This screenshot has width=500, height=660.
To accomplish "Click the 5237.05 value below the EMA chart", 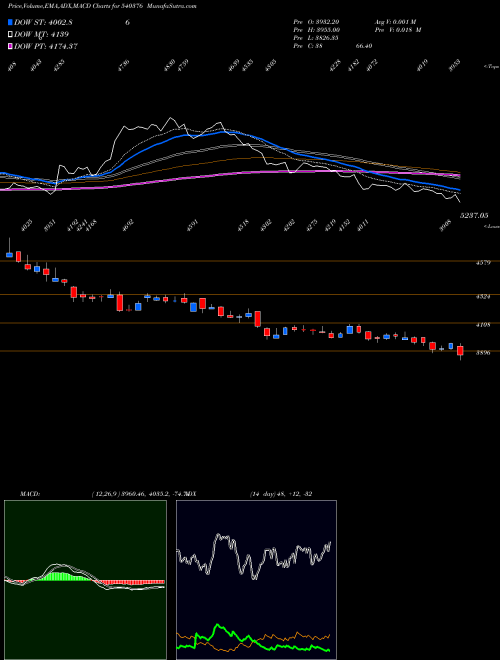I will [x=474, y=216].
